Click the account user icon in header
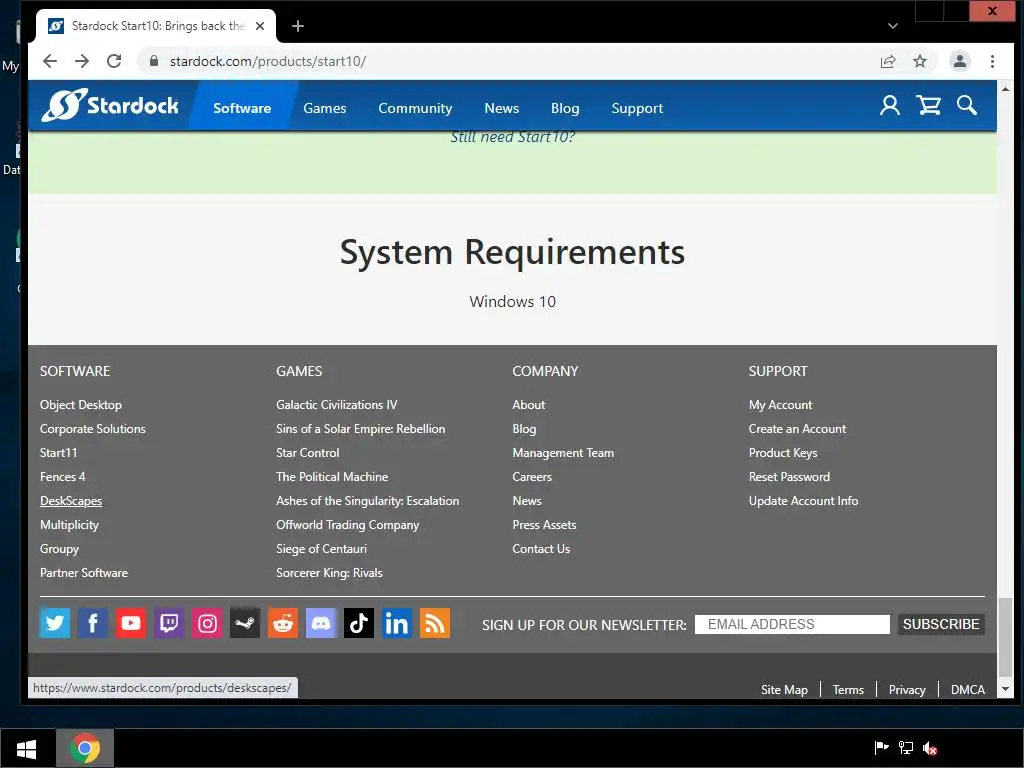The image size is (1024, 768). pos(889,105)
